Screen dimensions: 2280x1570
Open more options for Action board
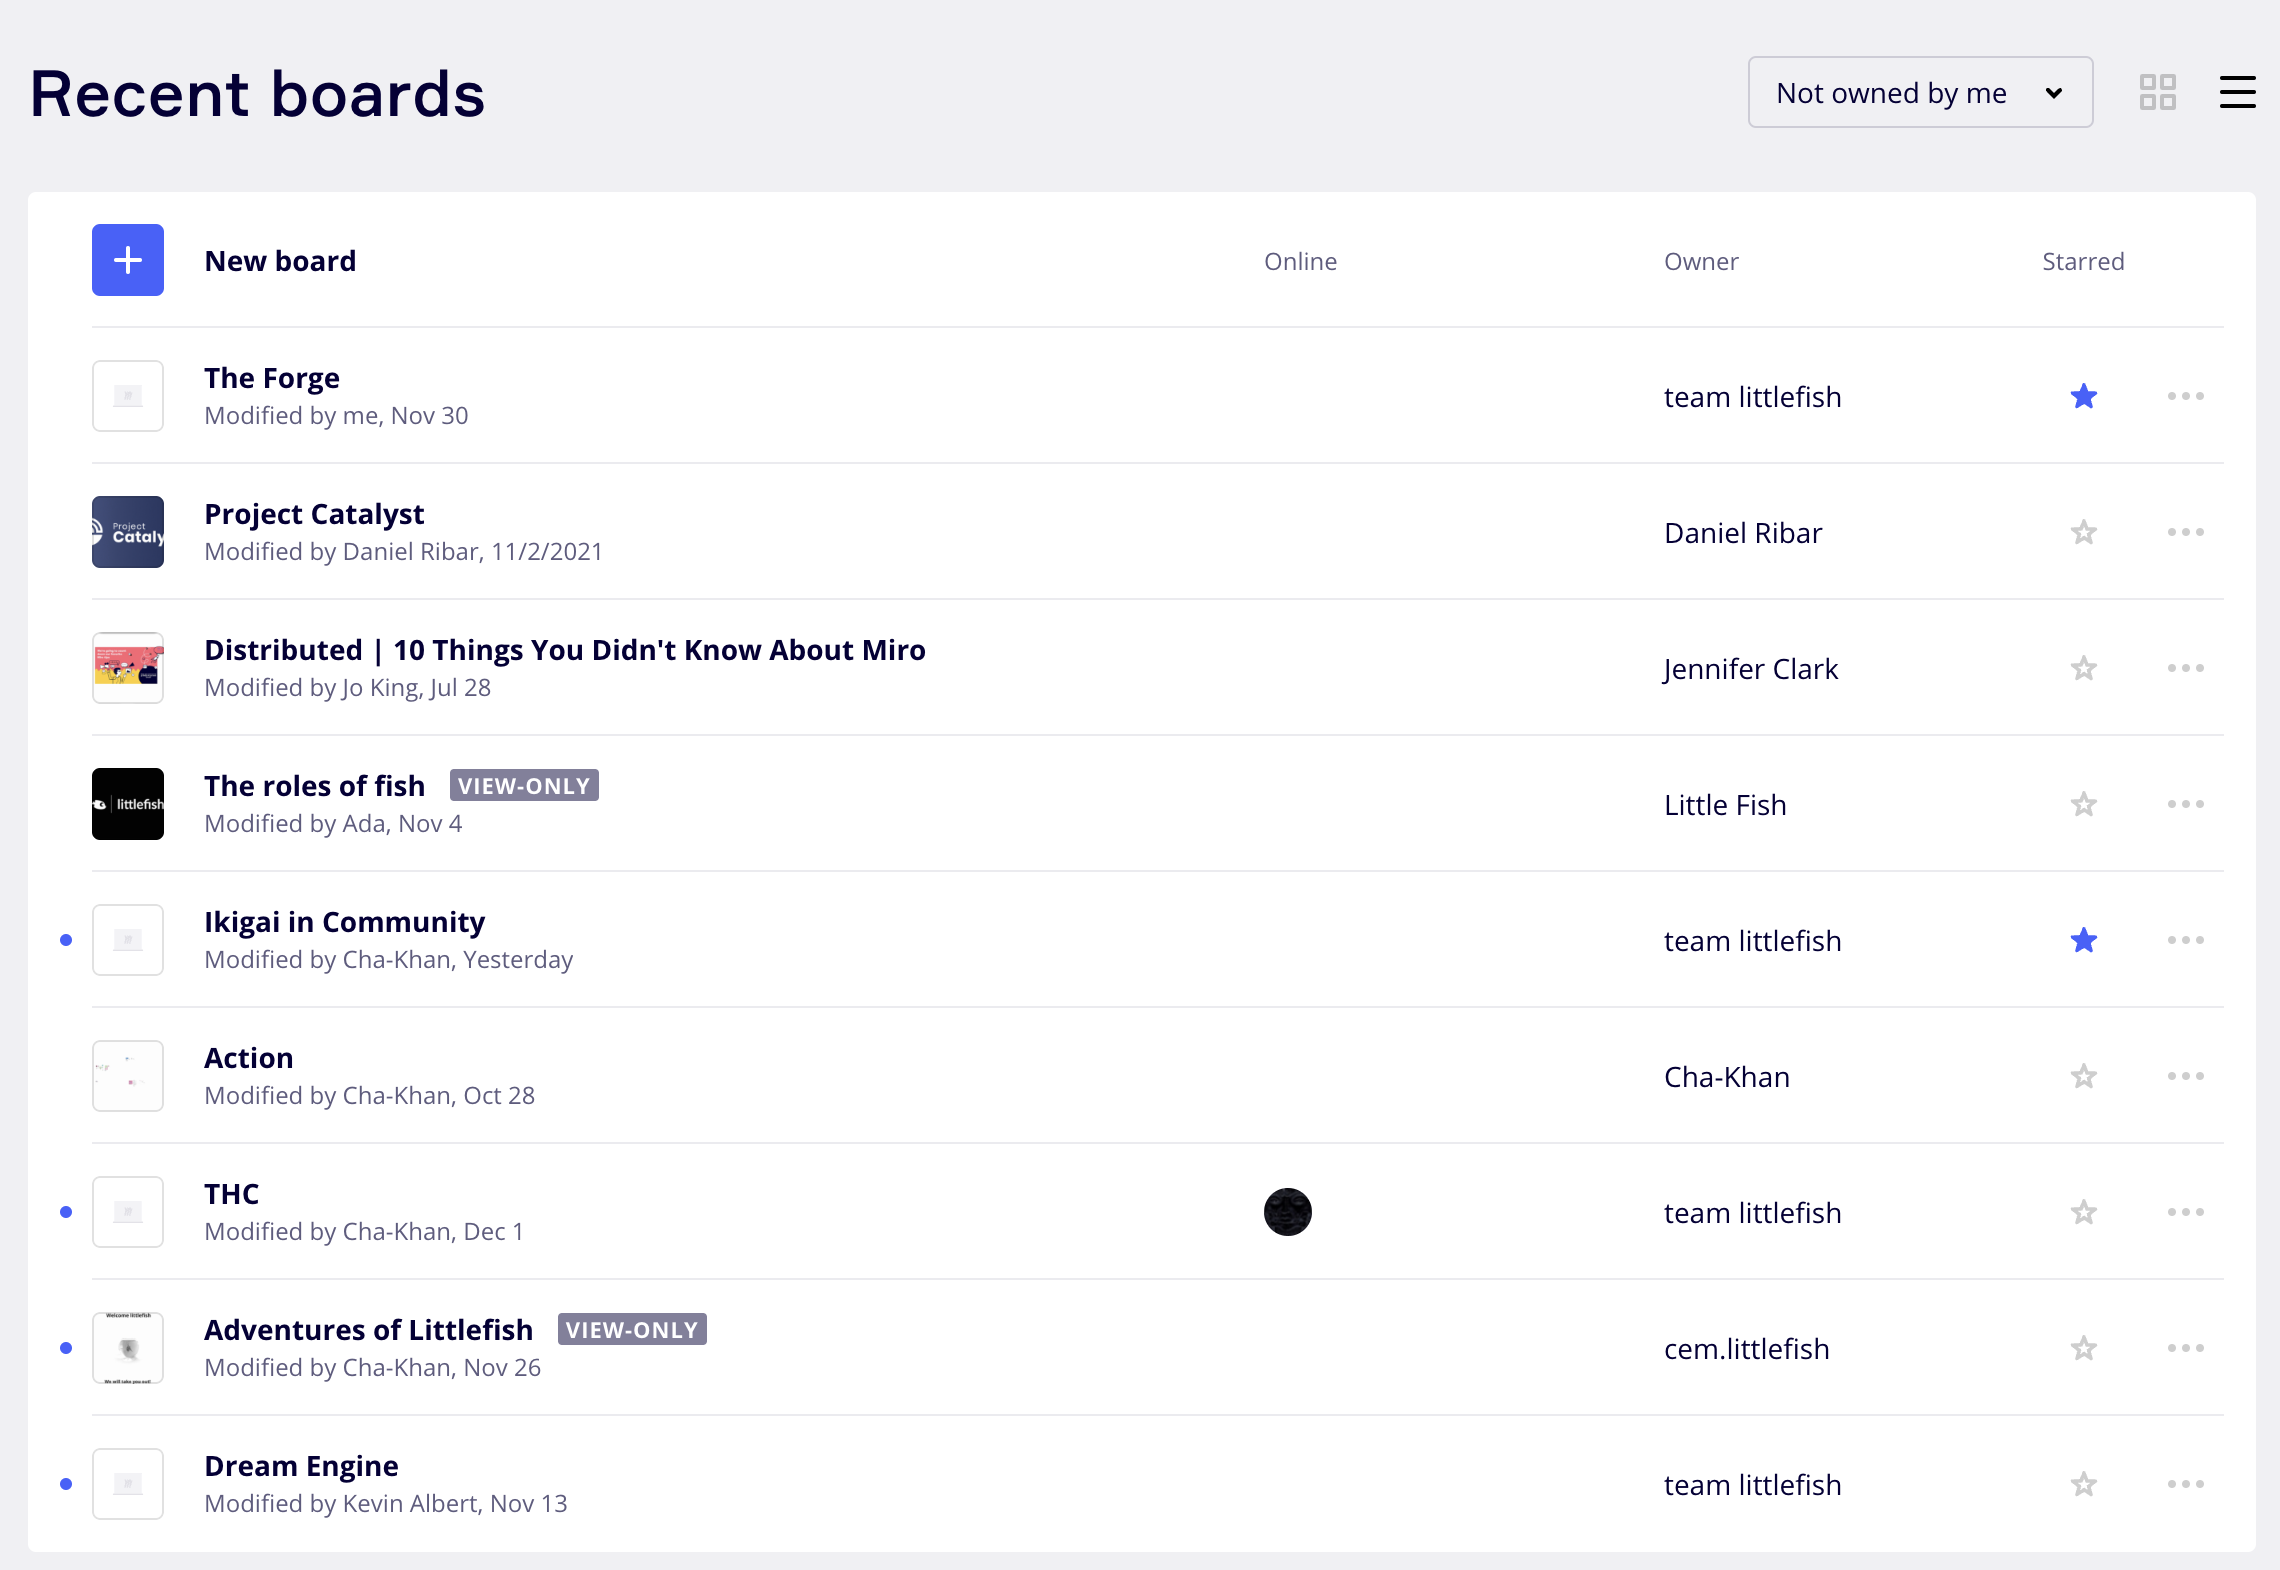click(2185, 1077)
